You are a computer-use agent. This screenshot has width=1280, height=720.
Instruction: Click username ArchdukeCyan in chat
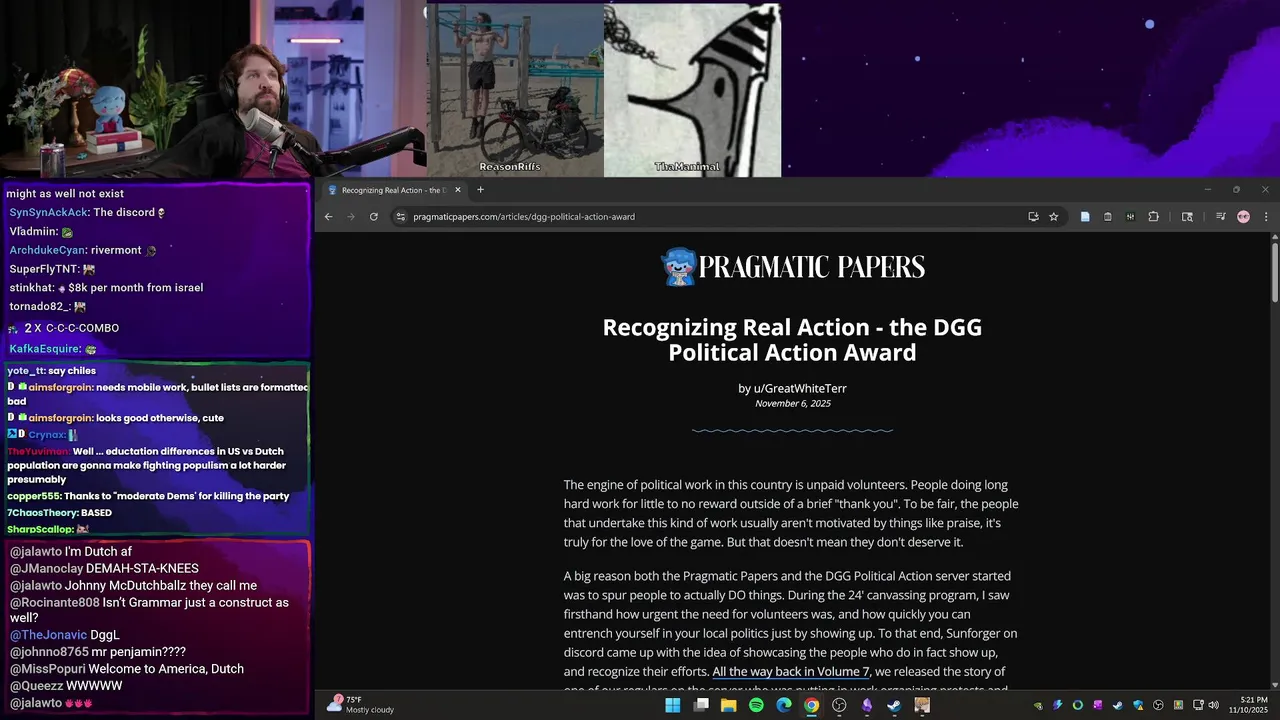pos(47,250)
